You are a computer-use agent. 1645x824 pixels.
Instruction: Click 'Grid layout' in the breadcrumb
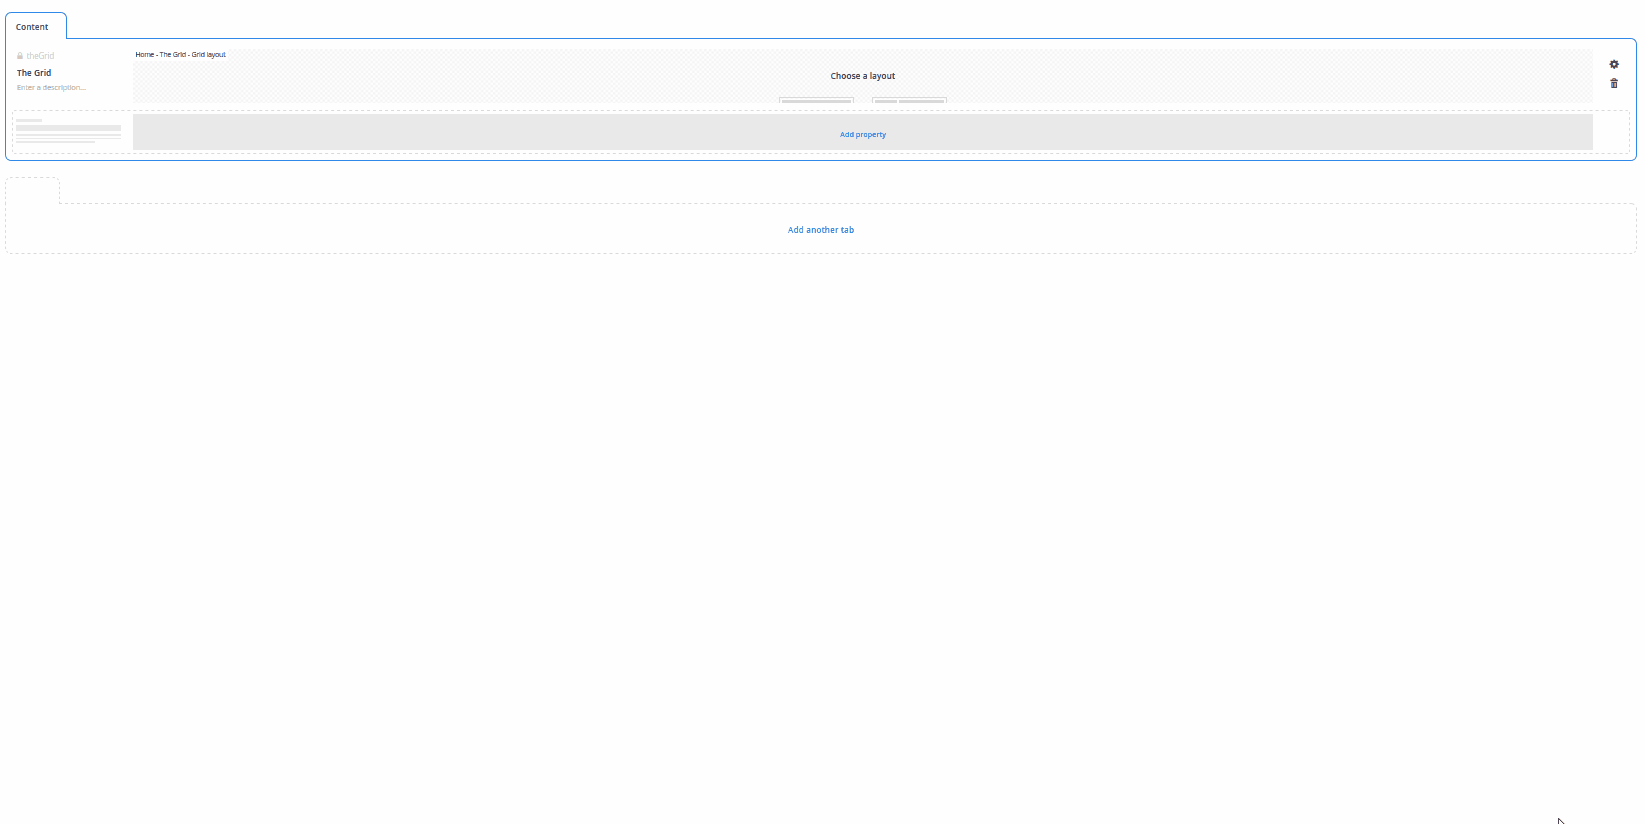click(209, 55)
